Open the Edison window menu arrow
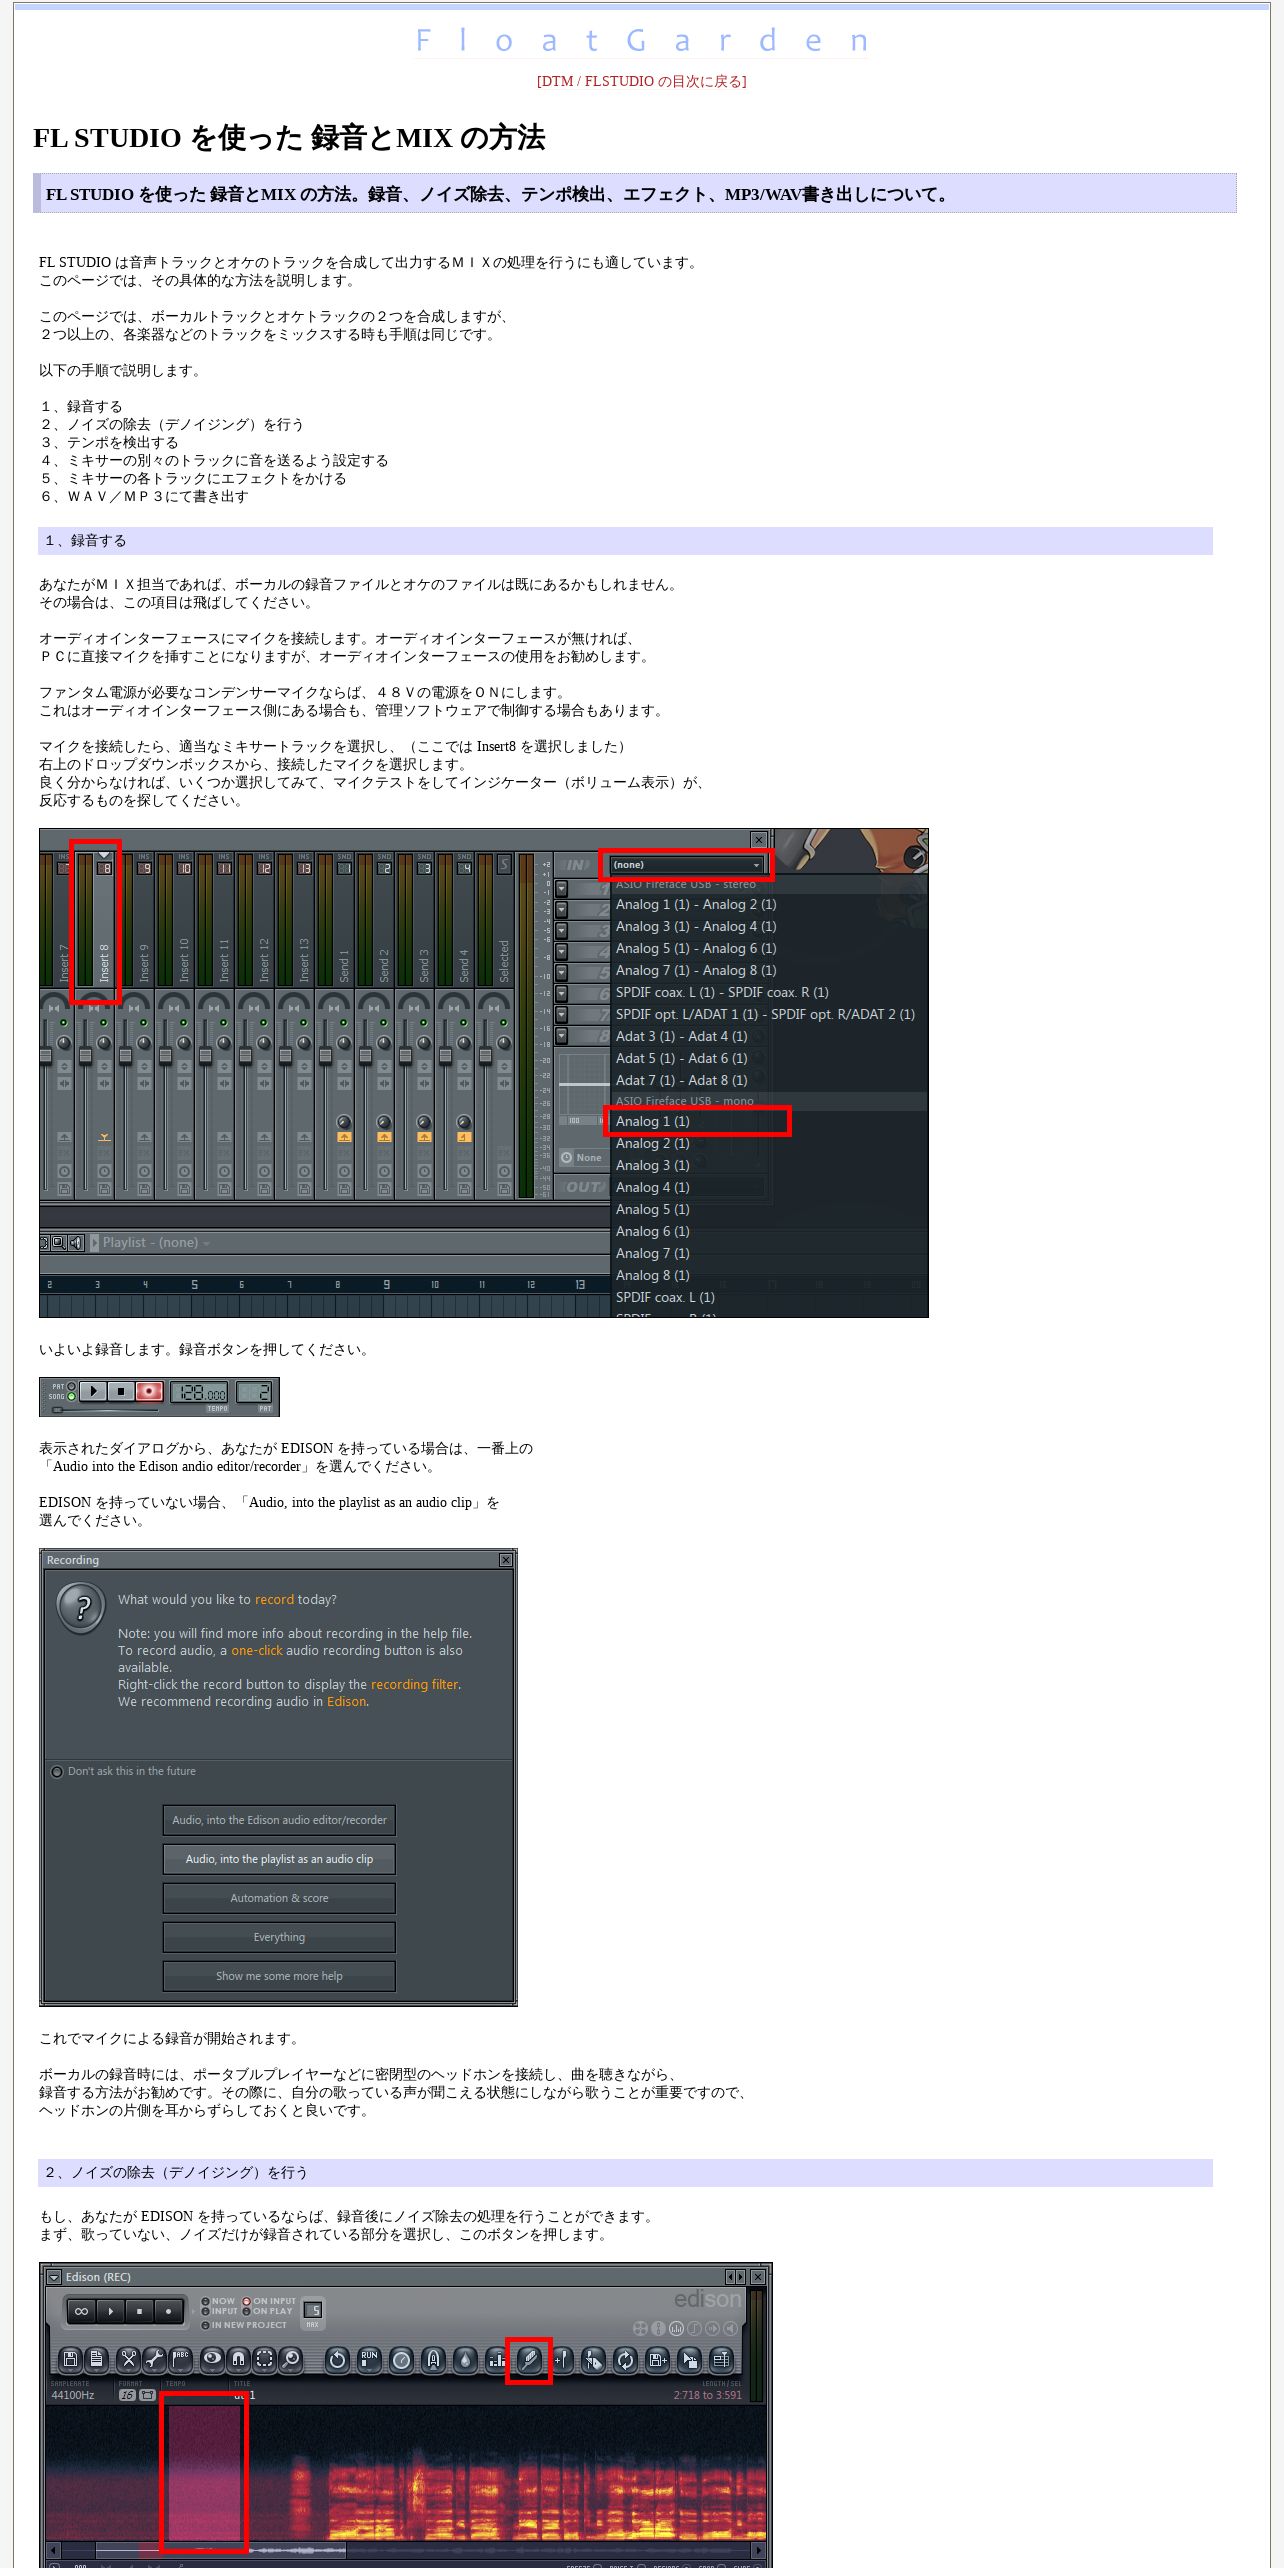Viewport: 1284px width, 2568px height. pos(54,2277)
